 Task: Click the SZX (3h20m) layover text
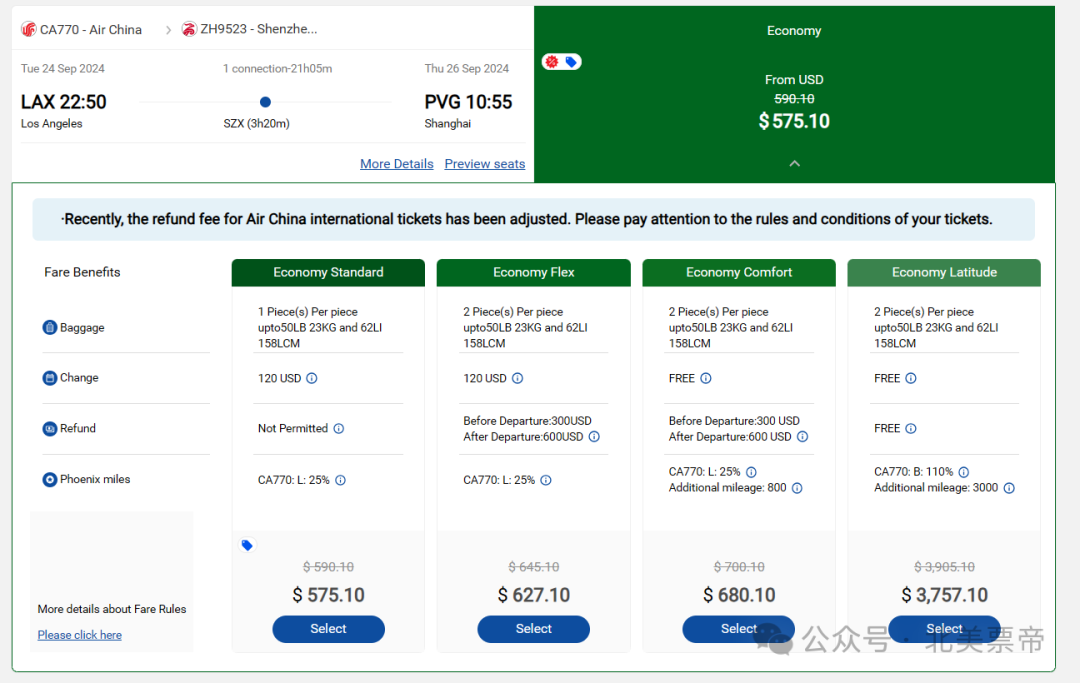point(256,123)
